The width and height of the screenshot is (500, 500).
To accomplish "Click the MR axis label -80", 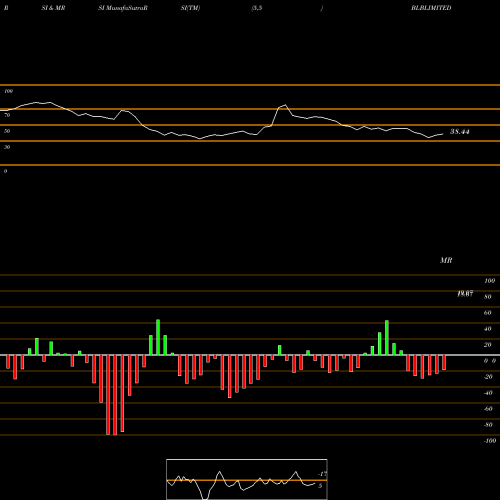I will tap(488, 425).
